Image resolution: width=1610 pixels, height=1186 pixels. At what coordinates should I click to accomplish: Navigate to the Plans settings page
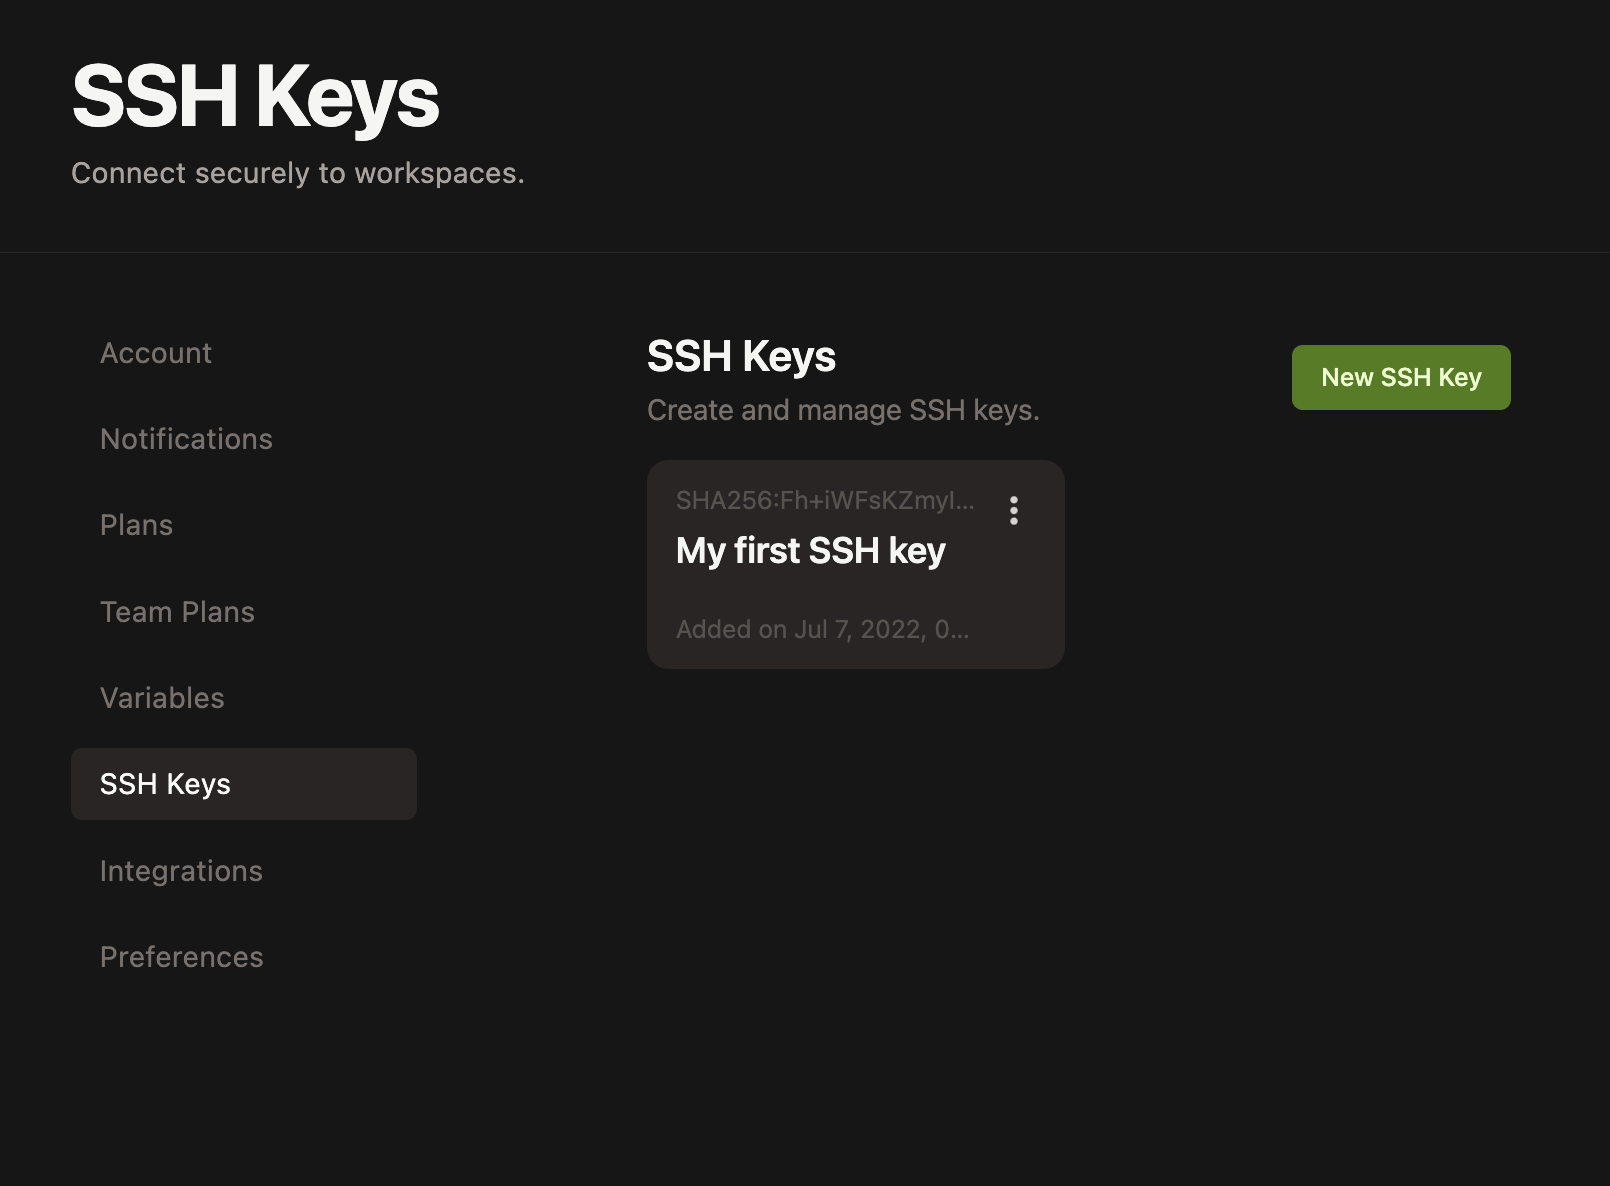click(x=136, y=524)
